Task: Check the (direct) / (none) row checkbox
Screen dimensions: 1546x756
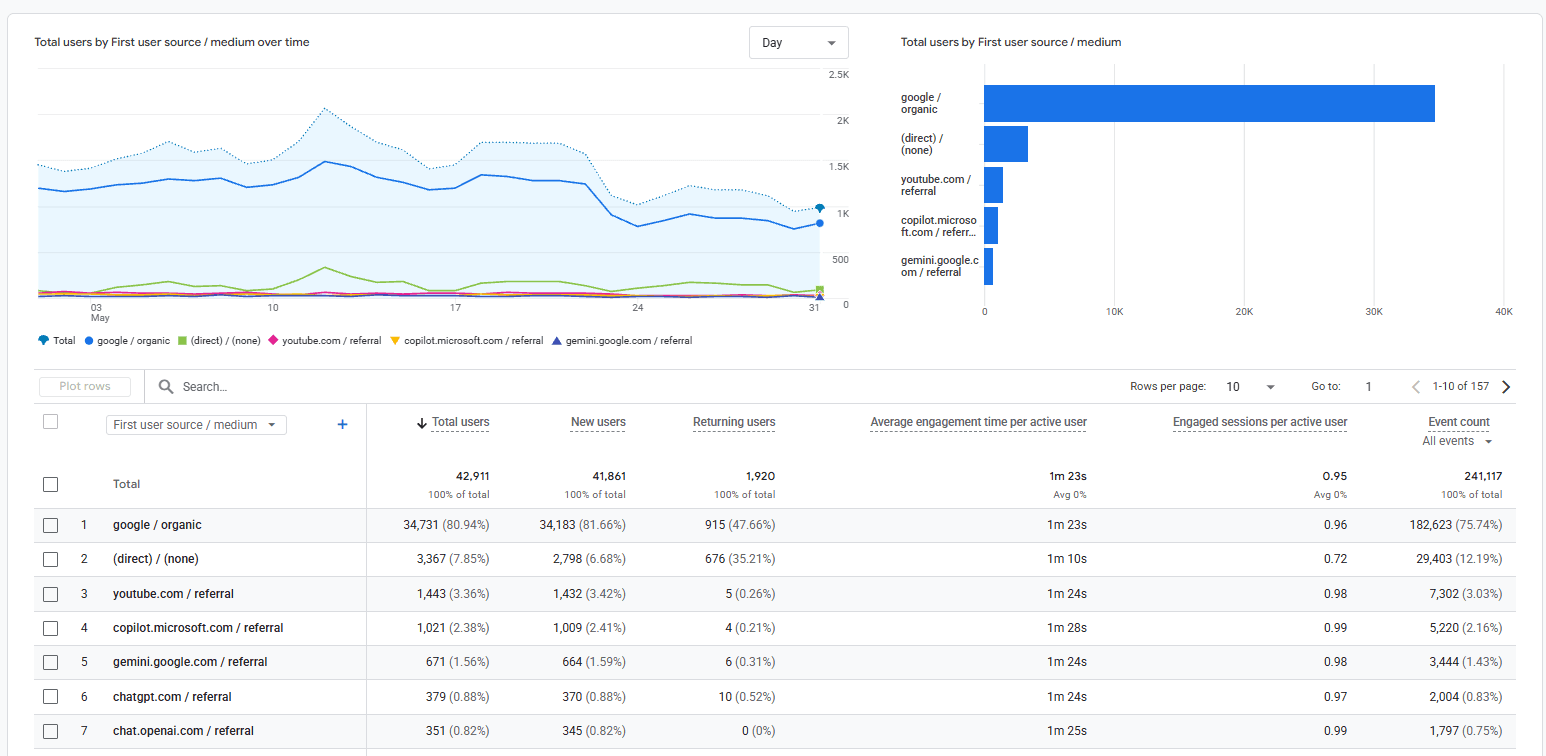Action: click(50, 559)
